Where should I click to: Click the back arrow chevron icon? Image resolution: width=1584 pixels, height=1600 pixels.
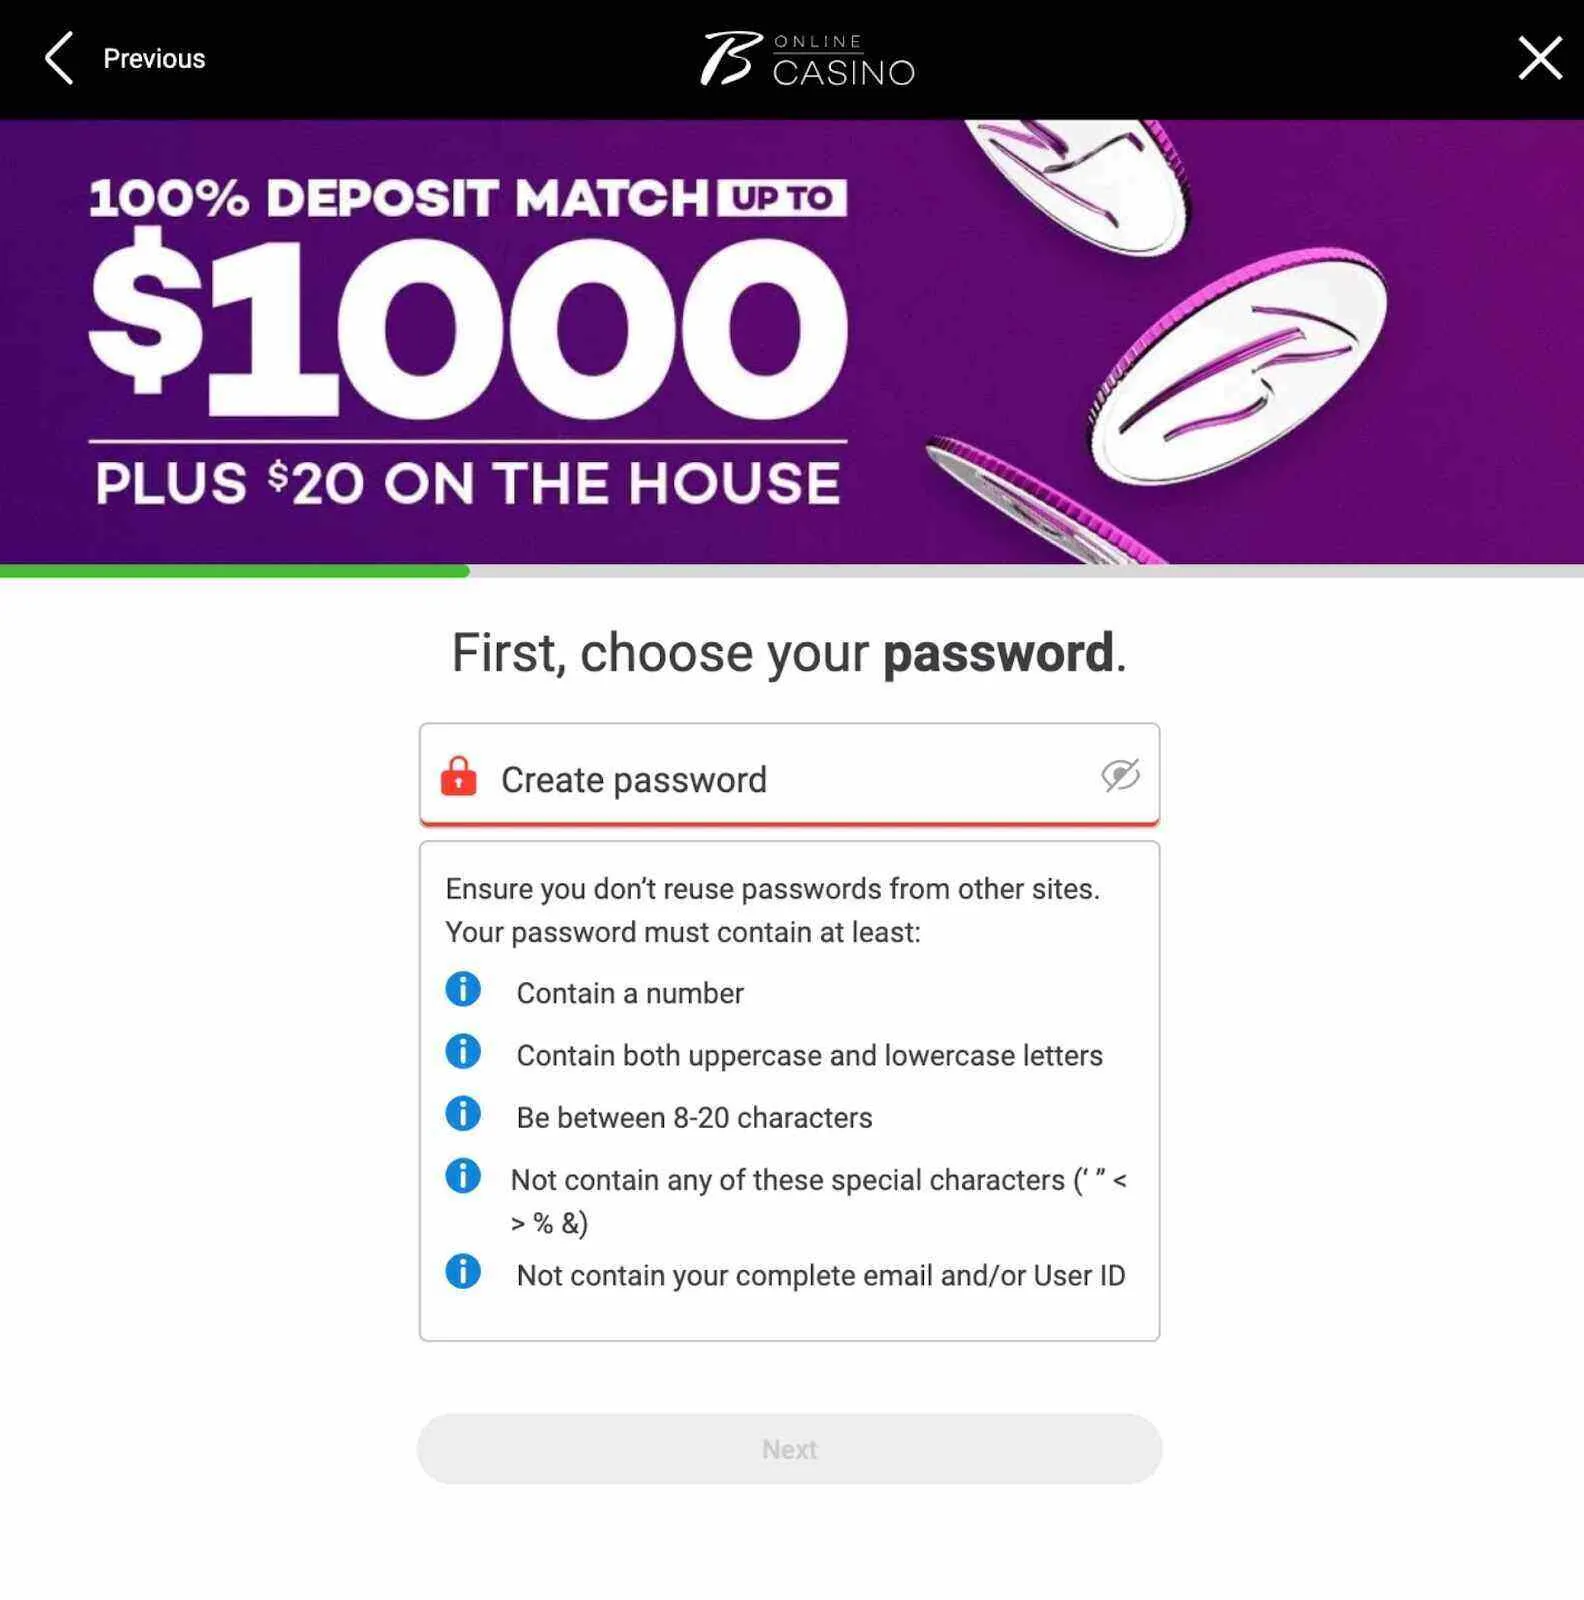tap(59, 58)
